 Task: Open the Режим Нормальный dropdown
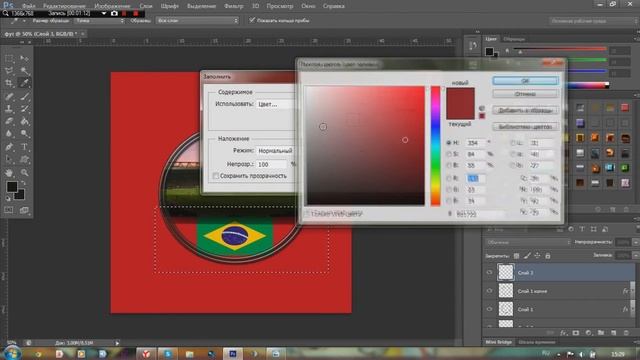tap(276, 151)
